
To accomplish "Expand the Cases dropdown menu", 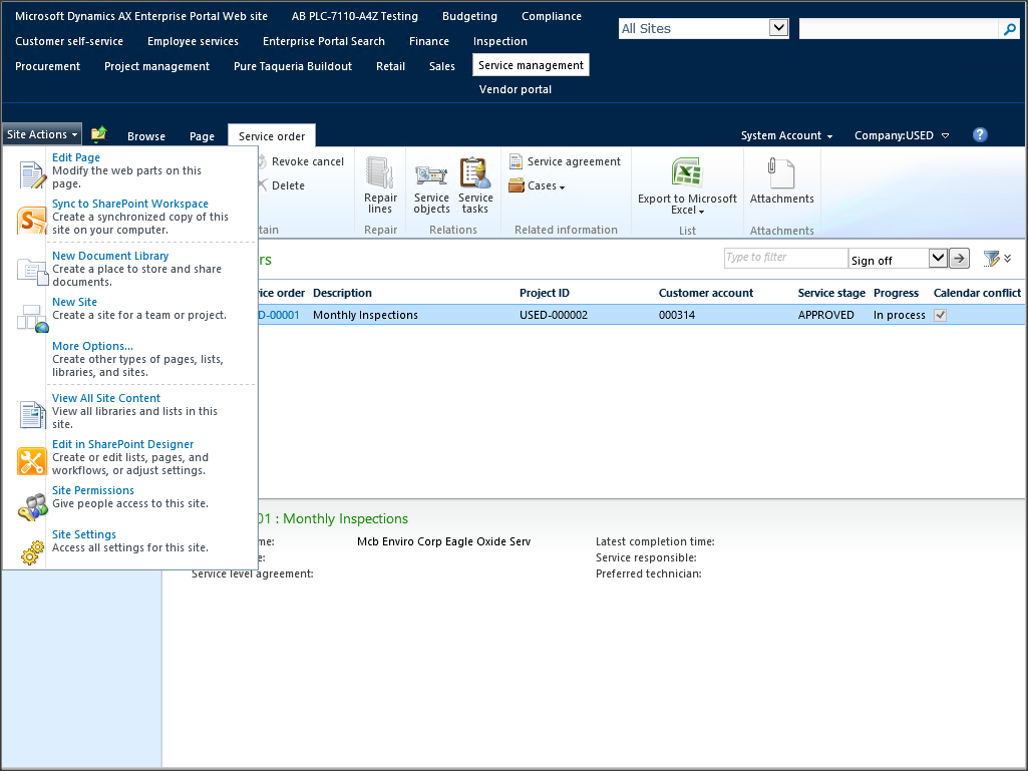I will 537,186.
